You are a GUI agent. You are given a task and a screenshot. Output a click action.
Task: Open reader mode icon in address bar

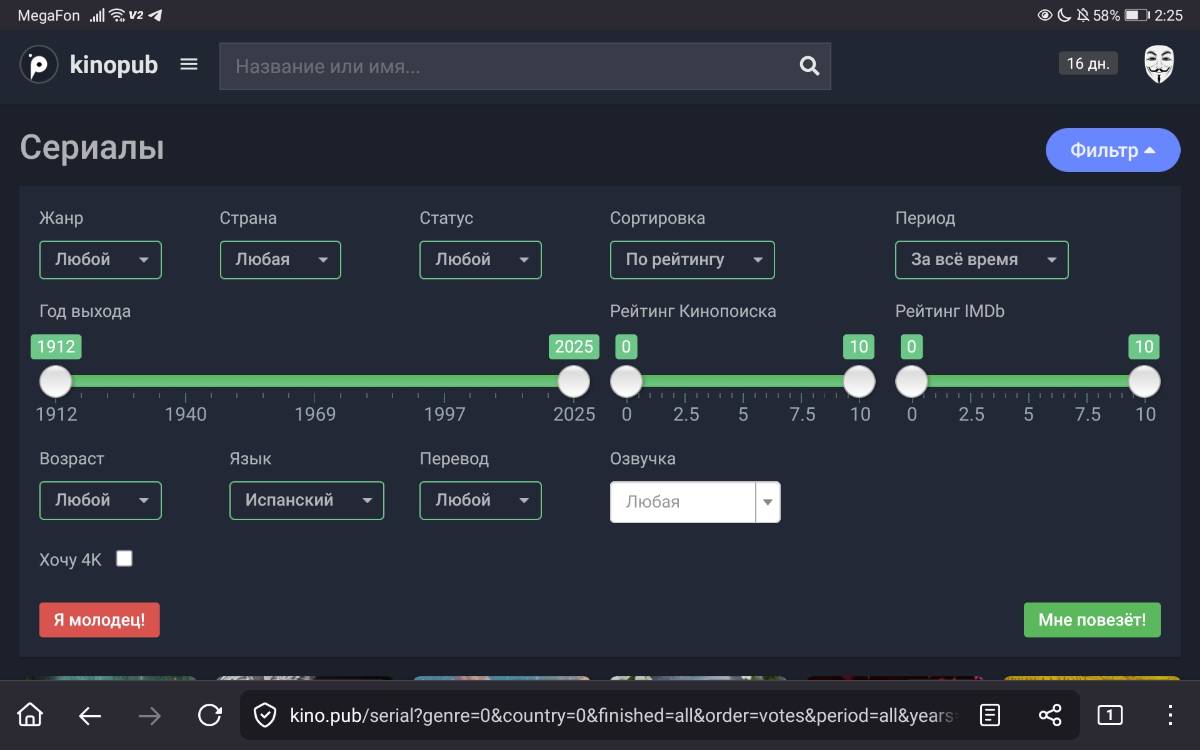tap(990, 714)
